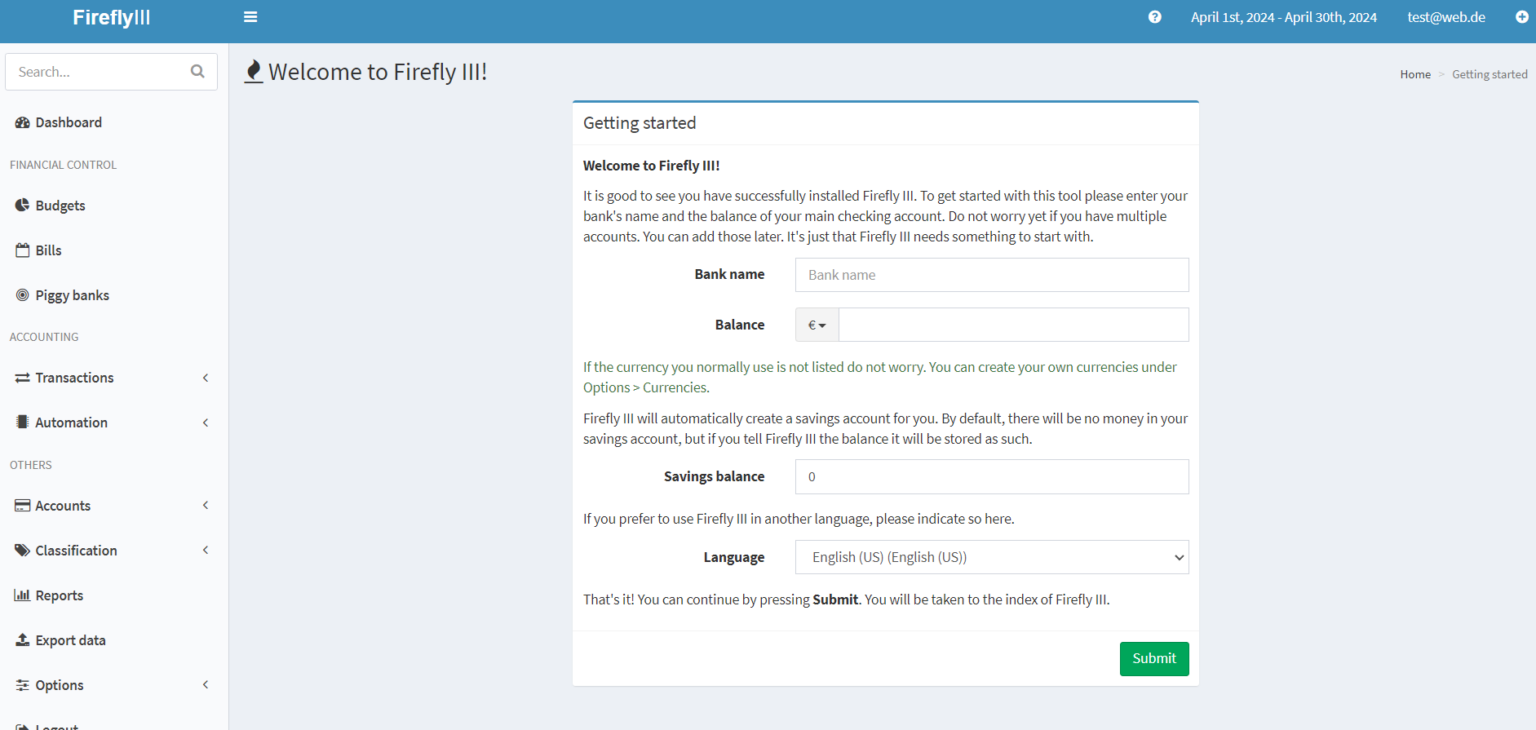
Task: Click inside the Bank name field
Action: (x=990, y=274)
